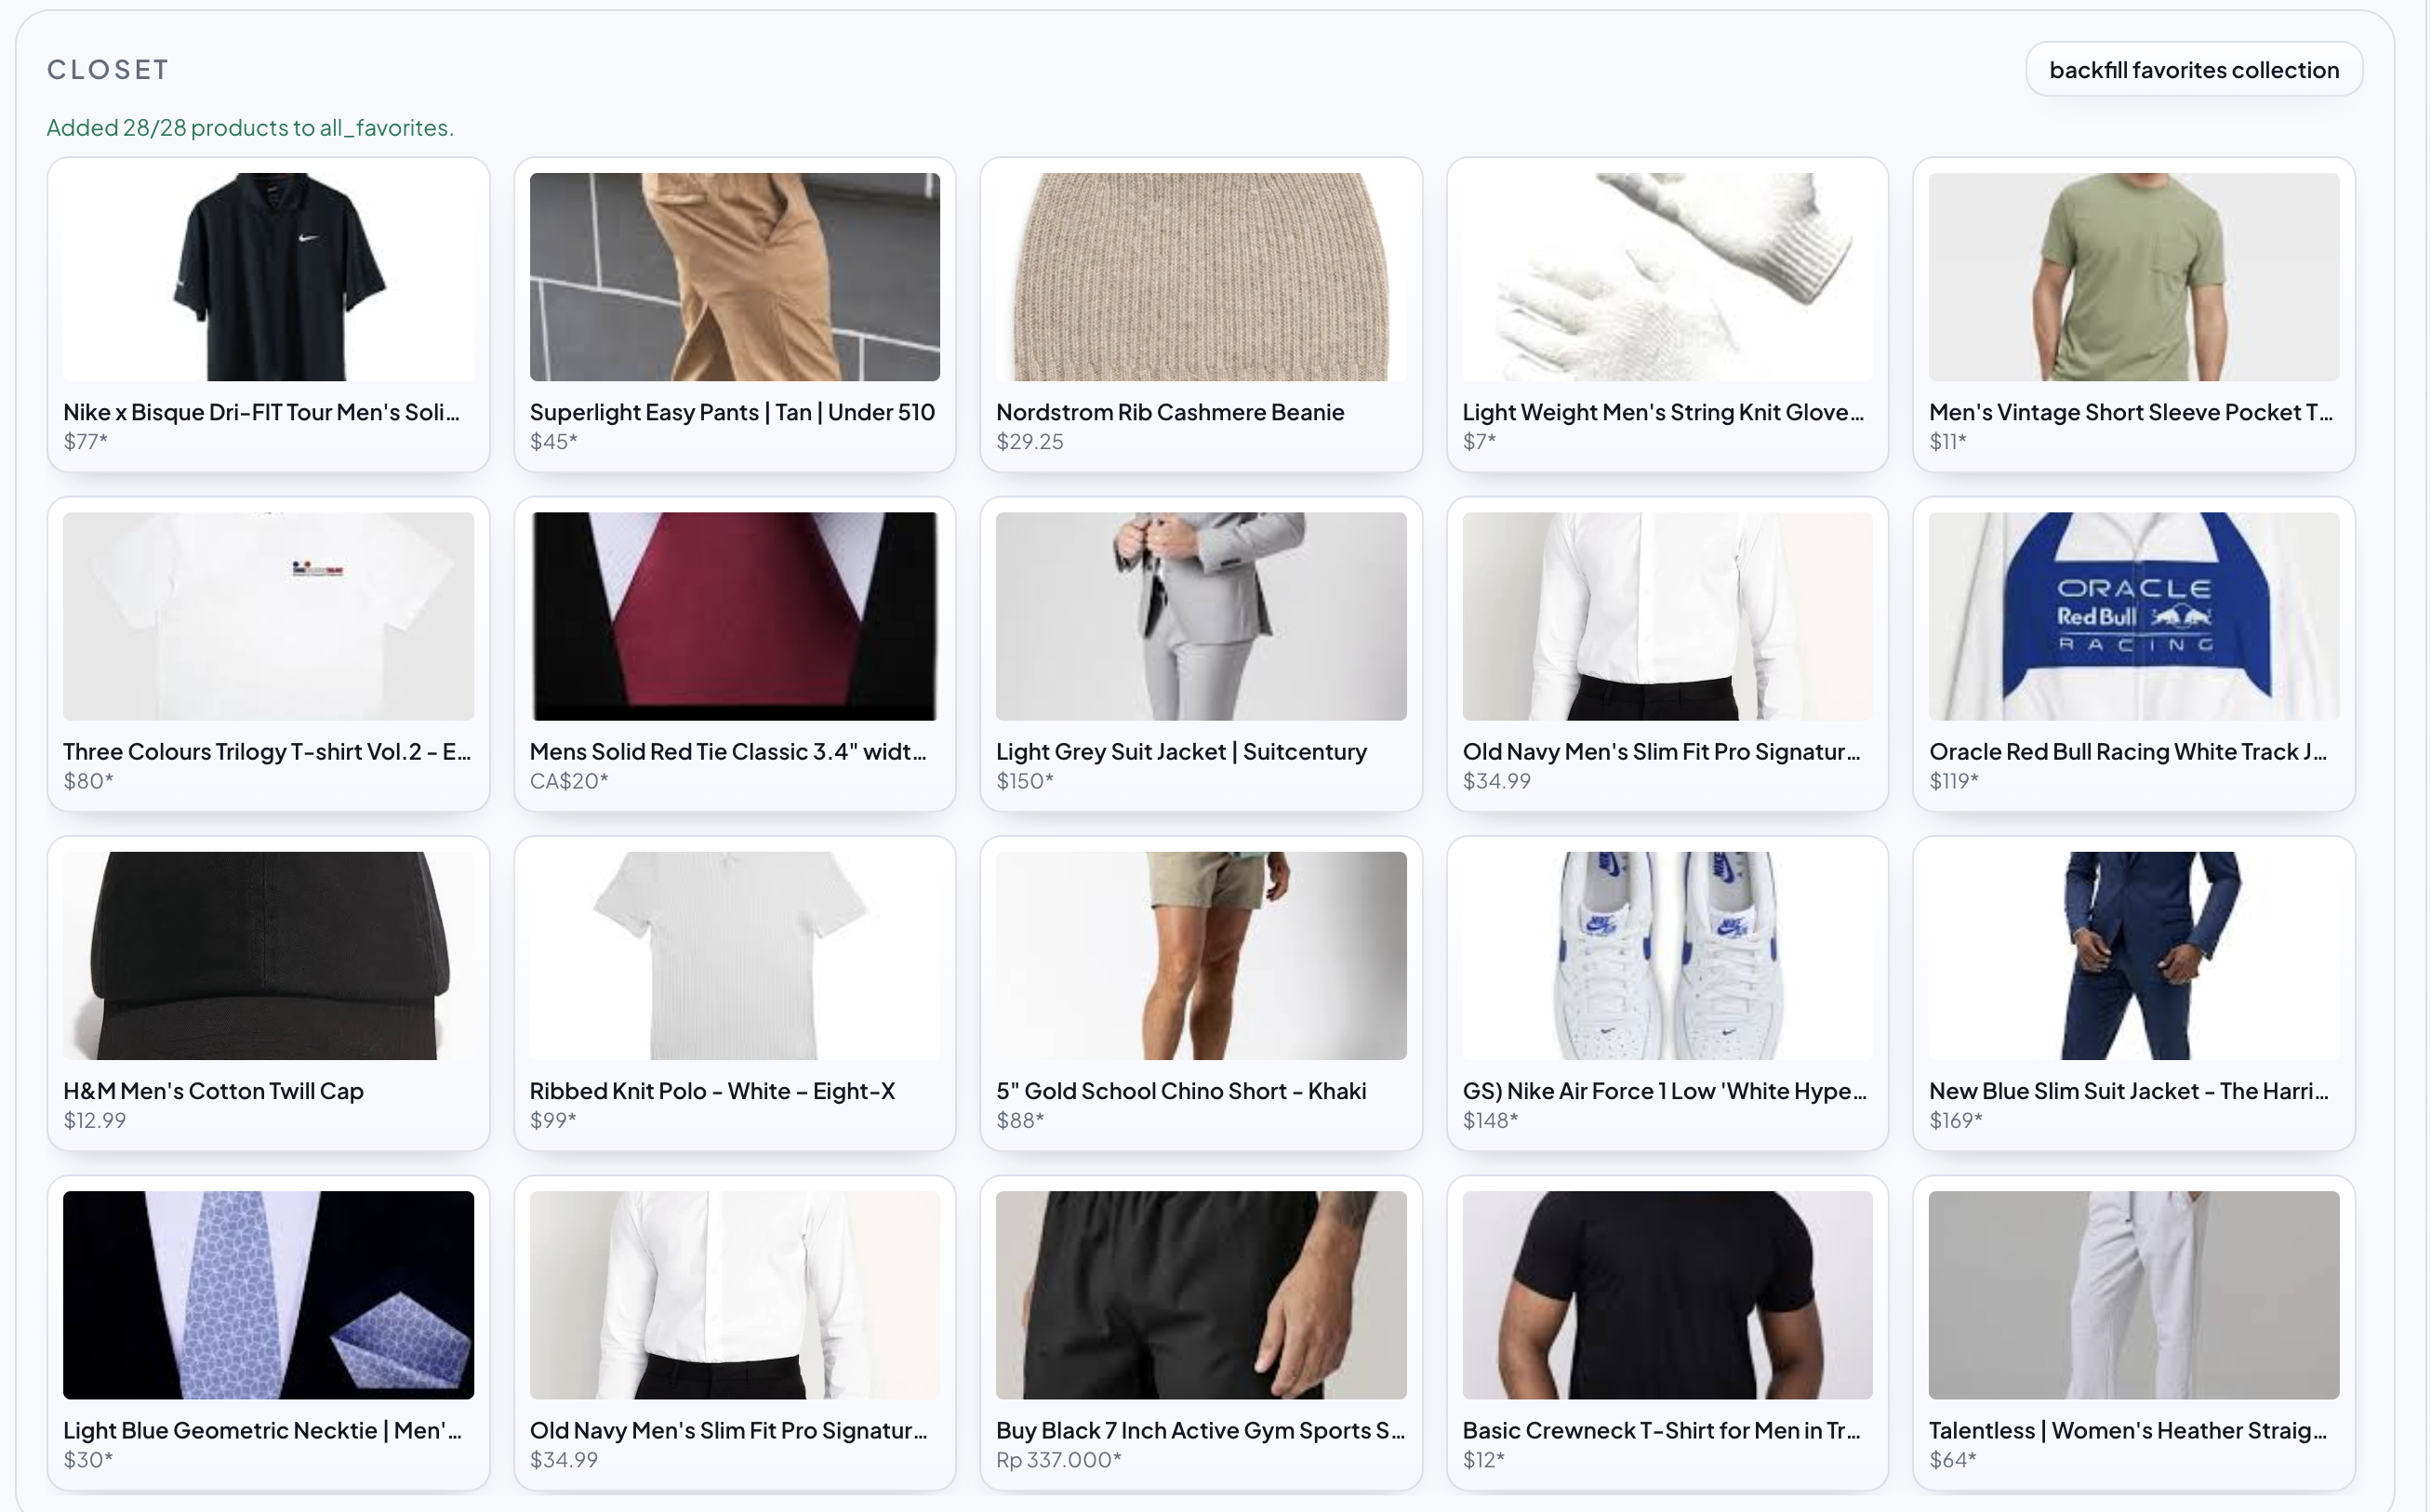Select H&M Men's Cotton Twill Cap image

[x=268, y=955]
